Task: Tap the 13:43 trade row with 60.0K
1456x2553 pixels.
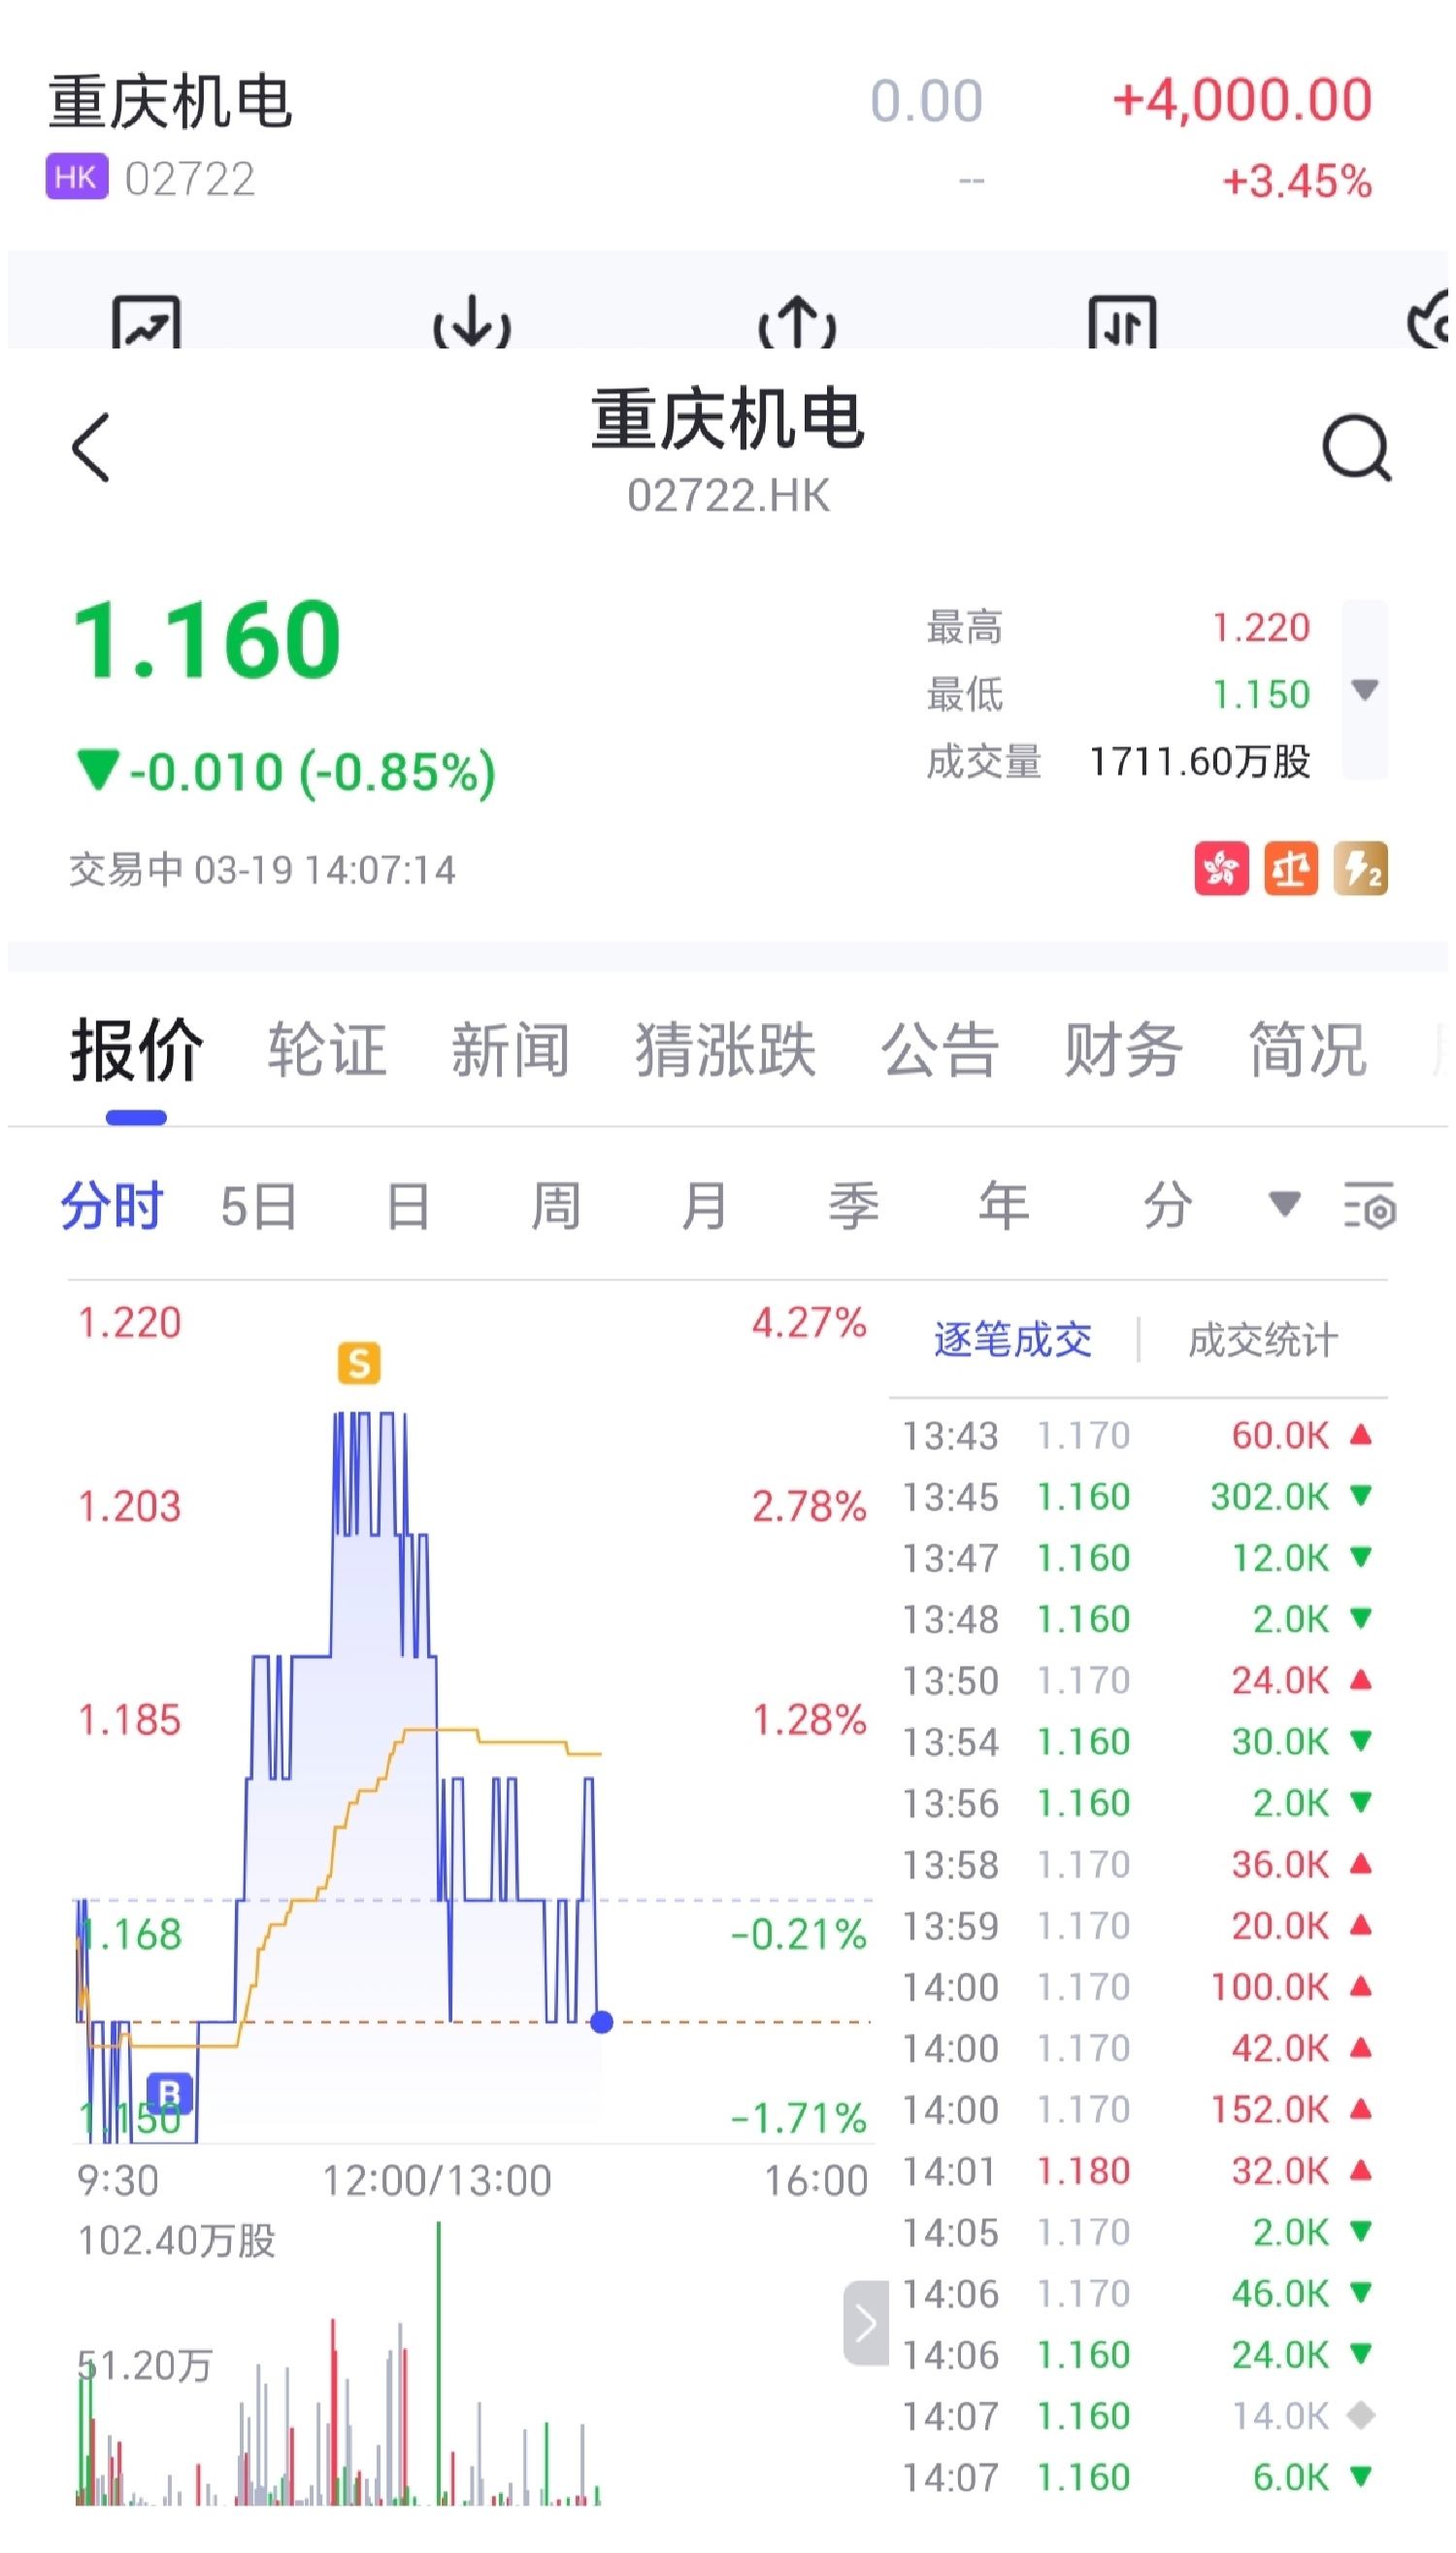Action: click(x=1137, y=1435)
